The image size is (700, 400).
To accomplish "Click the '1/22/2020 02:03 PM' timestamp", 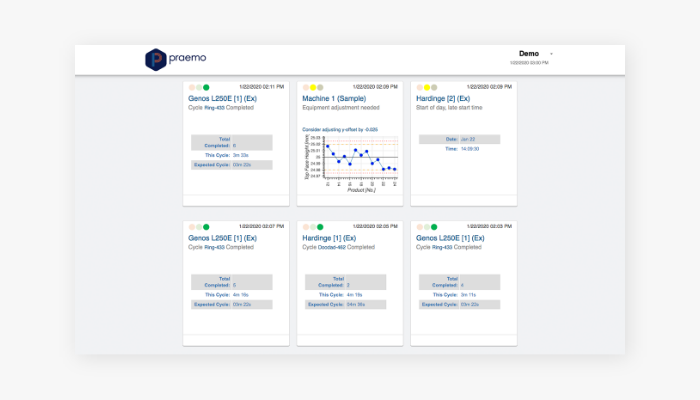I will point(489,227).
